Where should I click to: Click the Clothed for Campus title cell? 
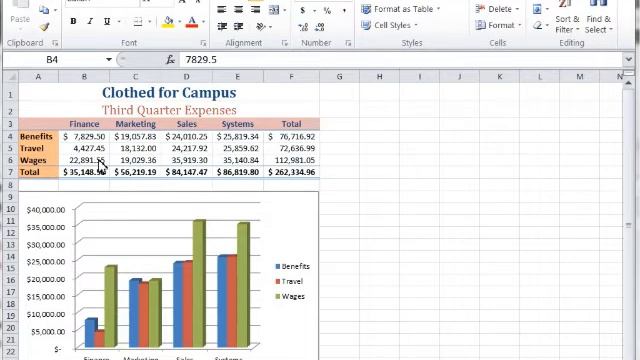point(169,93)
